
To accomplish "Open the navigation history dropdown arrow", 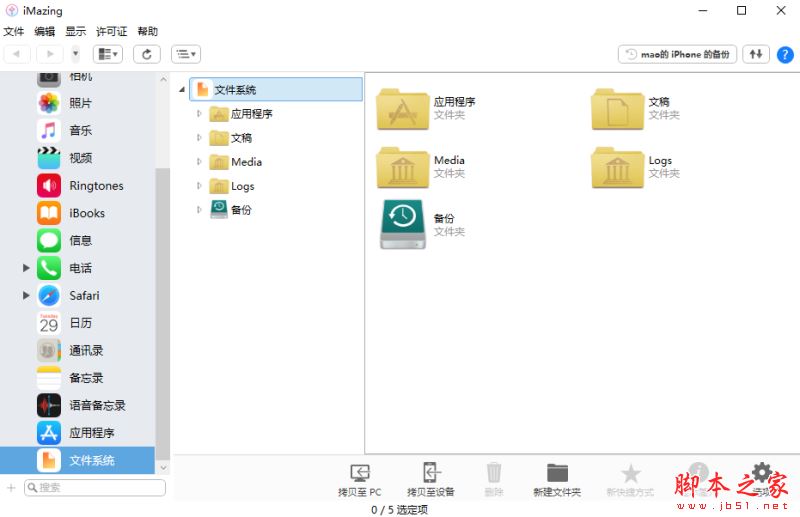I will pos(76,54).
